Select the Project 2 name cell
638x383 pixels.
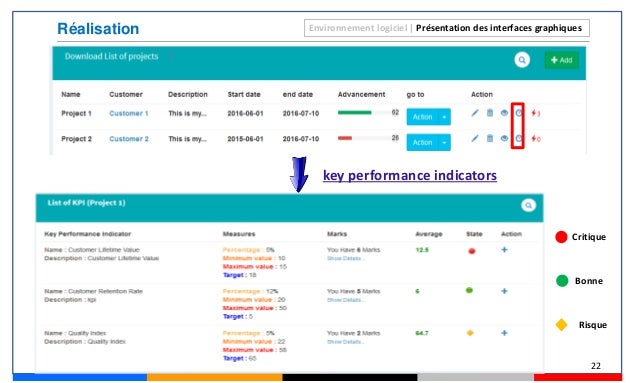tap(76, 139)
